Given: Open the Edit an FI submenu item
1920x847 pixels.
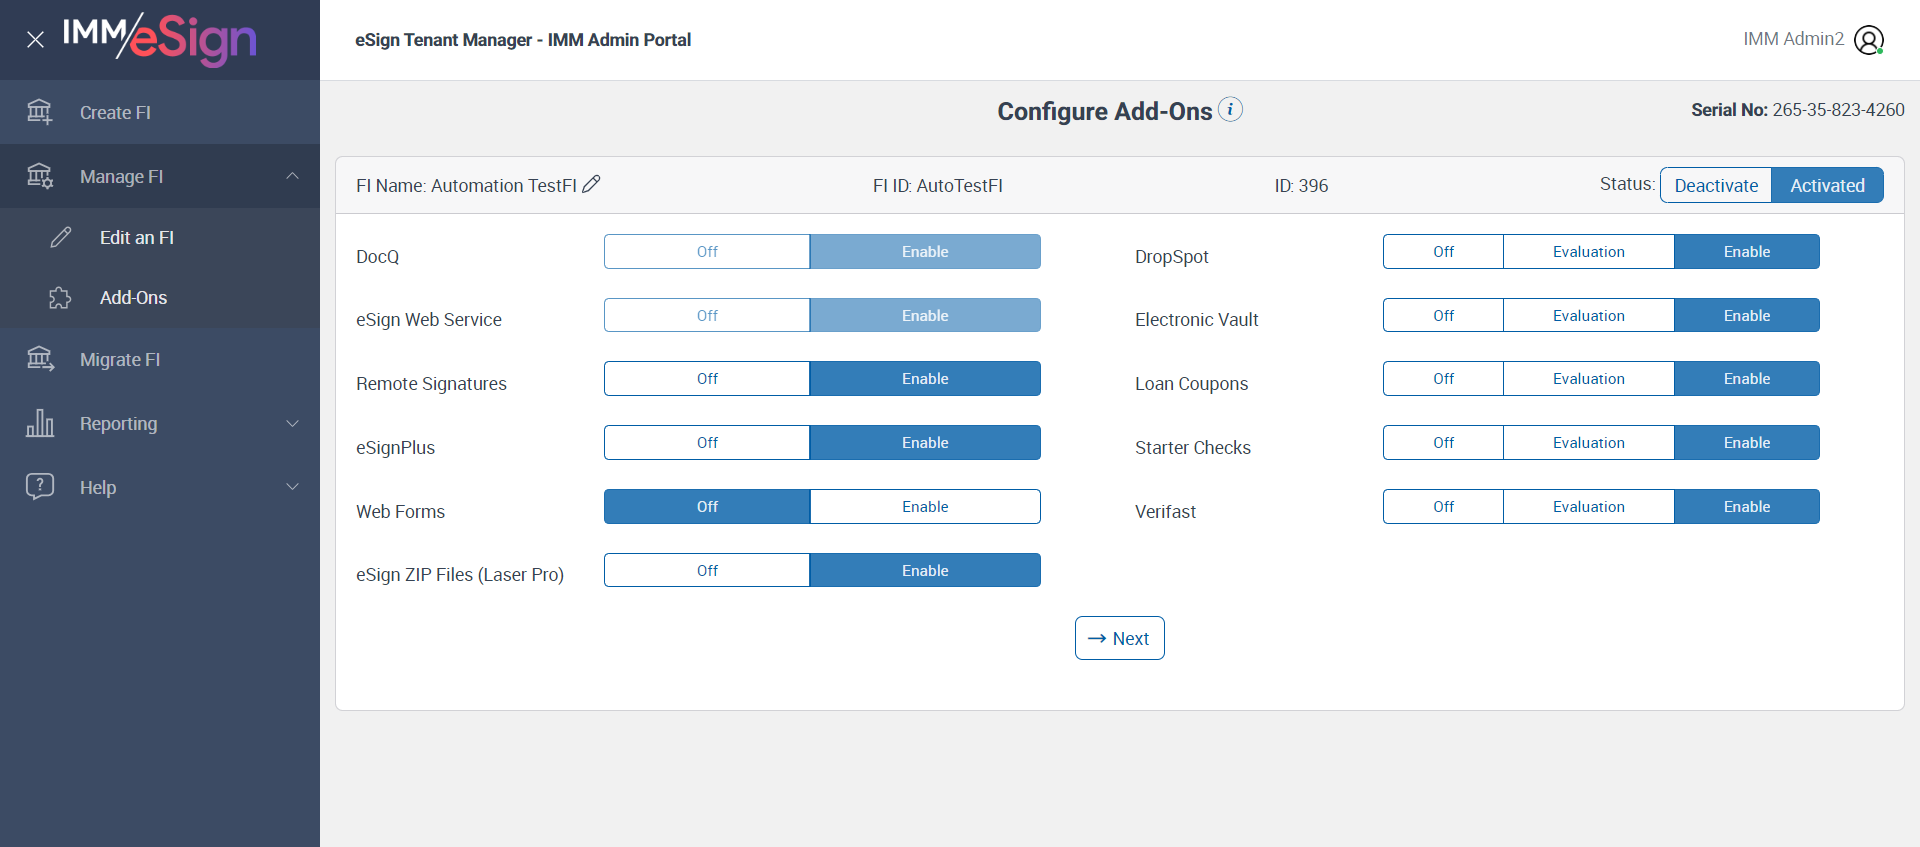Looking at the screenshot, I should click(136, 238).
